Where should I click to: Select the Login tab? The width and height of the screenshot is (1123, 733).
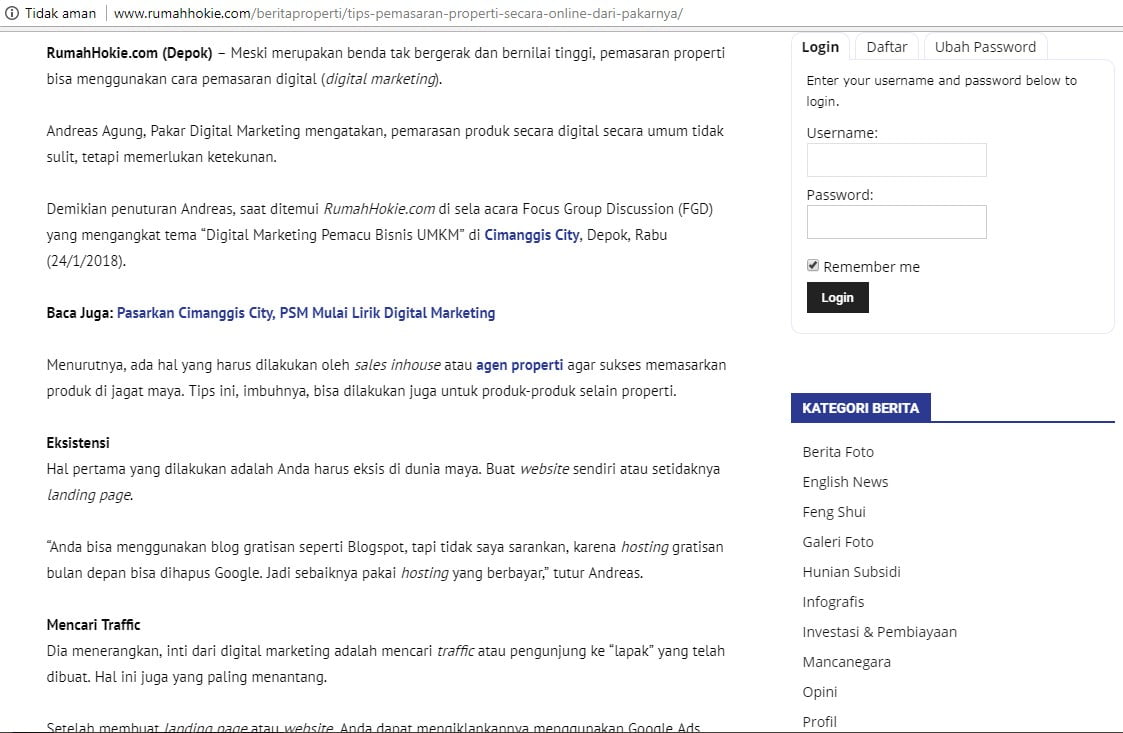tap(820, 47)
